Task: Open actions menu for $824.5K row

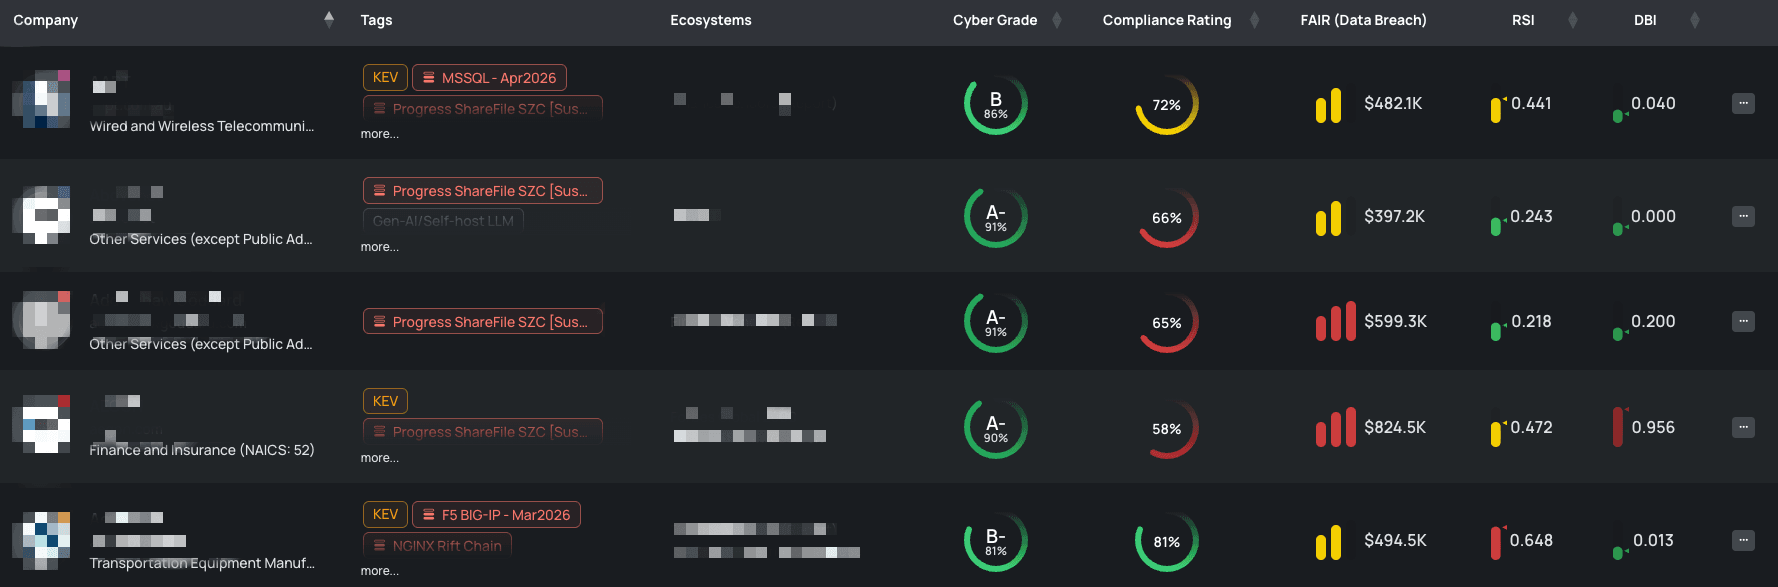Action: tap(1743, 427)
